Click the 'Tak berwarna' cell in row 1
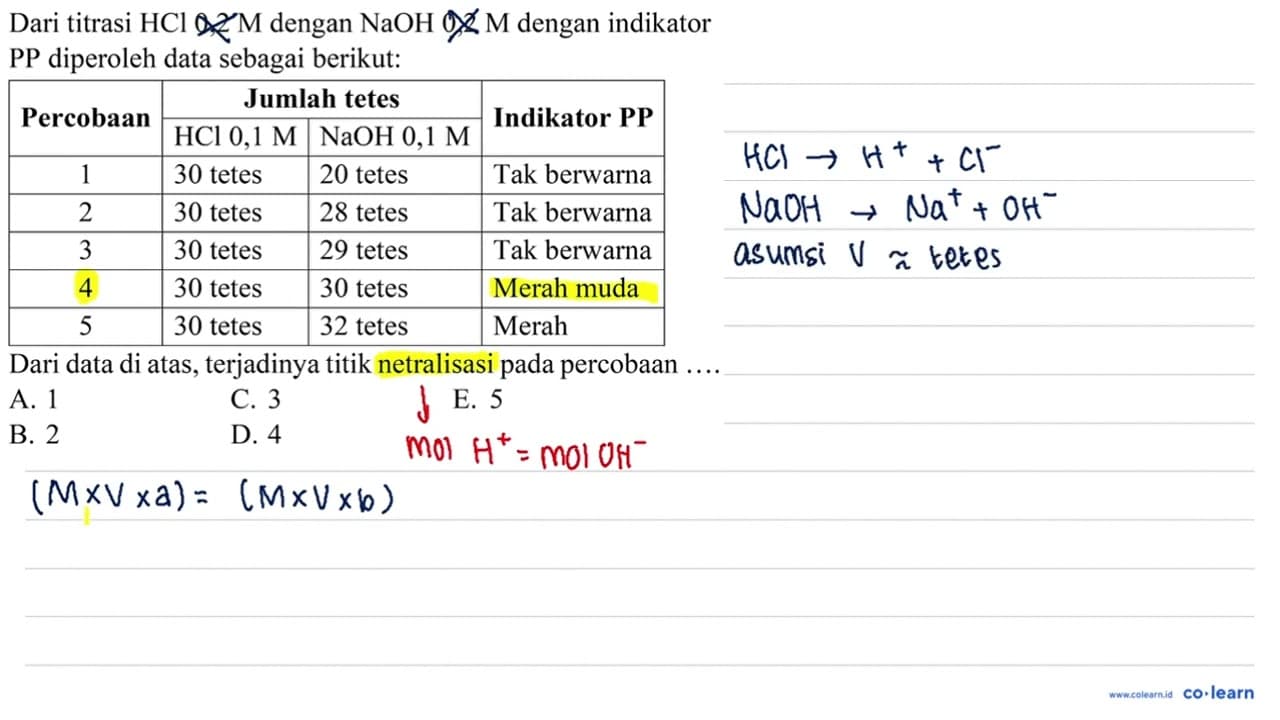Screen dimensions: 1280x720 (573, 175)
